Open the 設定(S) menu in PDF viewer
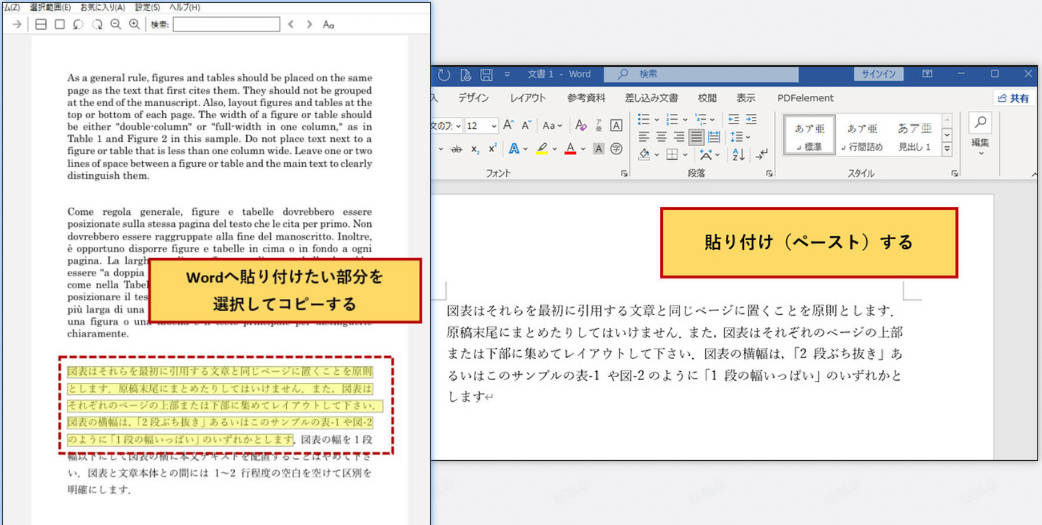Screen dimensions: 1042x525 click(147, 7)
